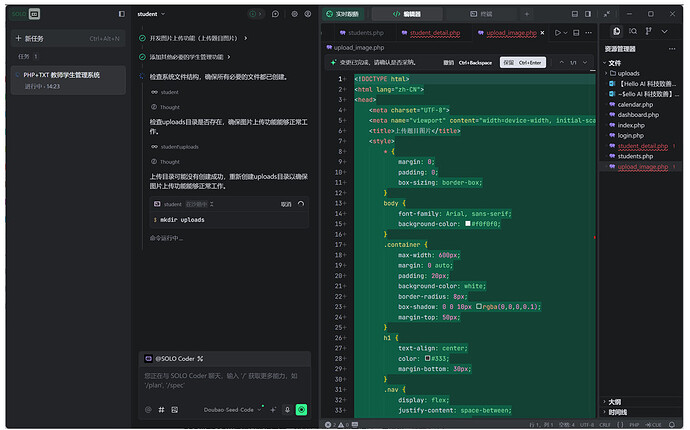Collapse the task sidebar panel

(121, 14)
